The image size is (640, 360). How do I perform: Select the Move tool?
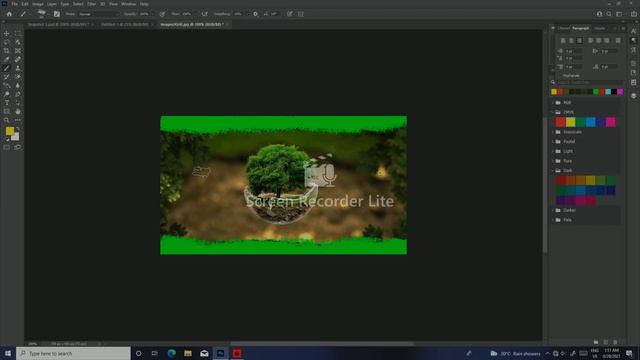click(7, 33)
